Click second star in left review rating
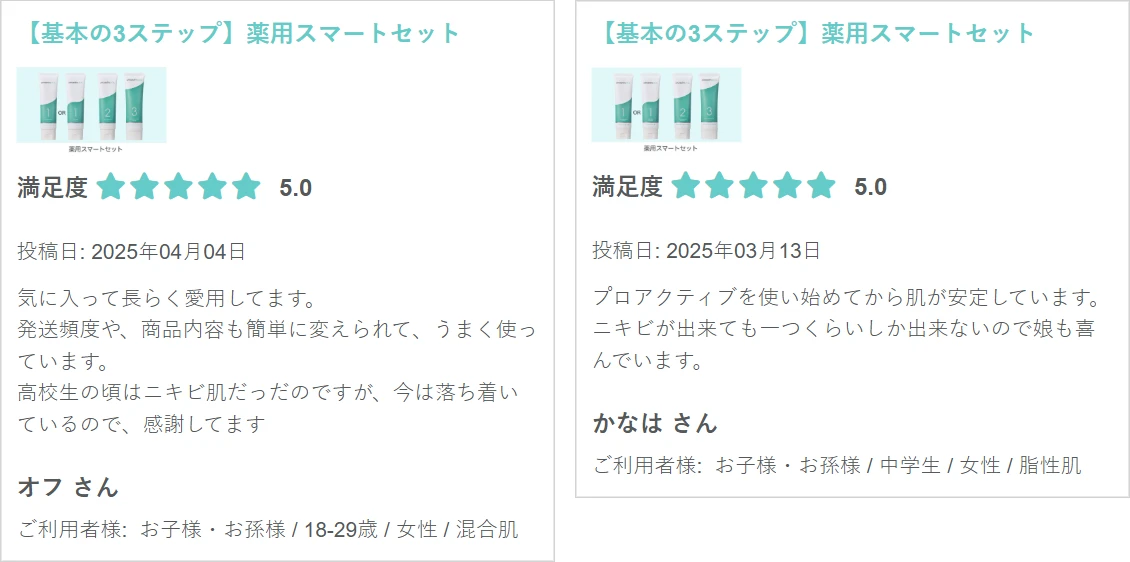 pos(145,187)
